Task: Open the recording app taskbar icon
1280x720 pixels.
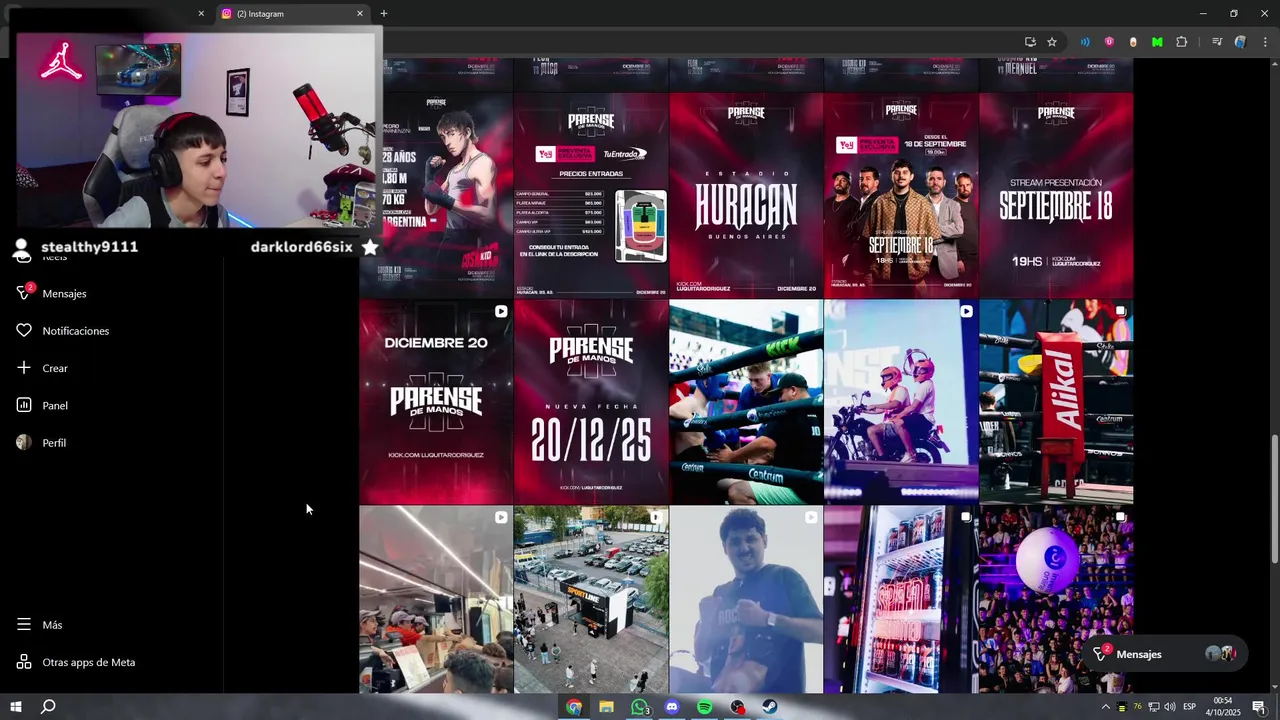Action: 737,707
